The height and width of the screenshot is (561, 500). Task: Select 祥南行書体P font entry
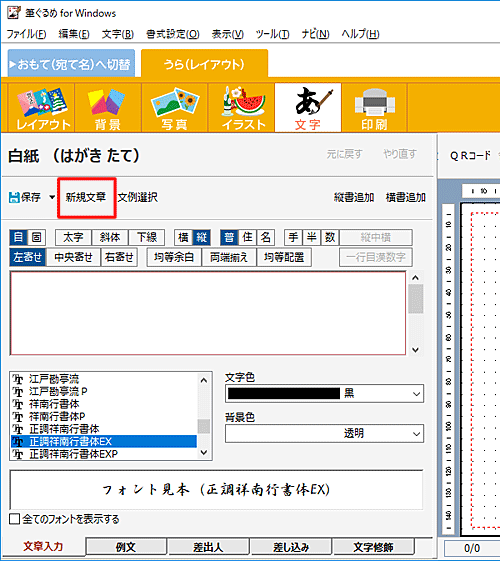click(x=104, y=416)
